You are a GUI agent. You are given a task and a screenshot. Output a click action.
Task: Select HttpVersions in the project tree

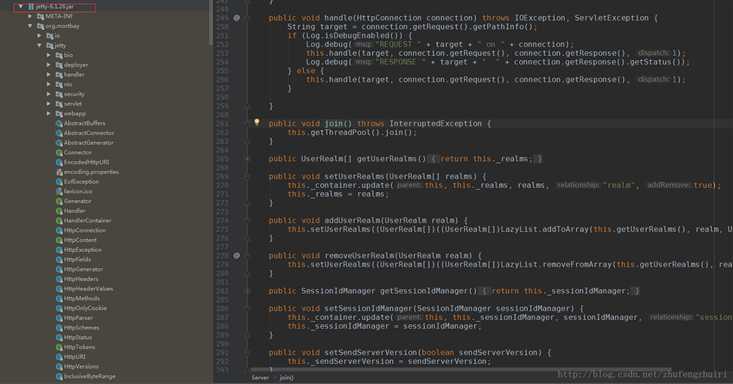pyautogui.click(x=81, y=367)
